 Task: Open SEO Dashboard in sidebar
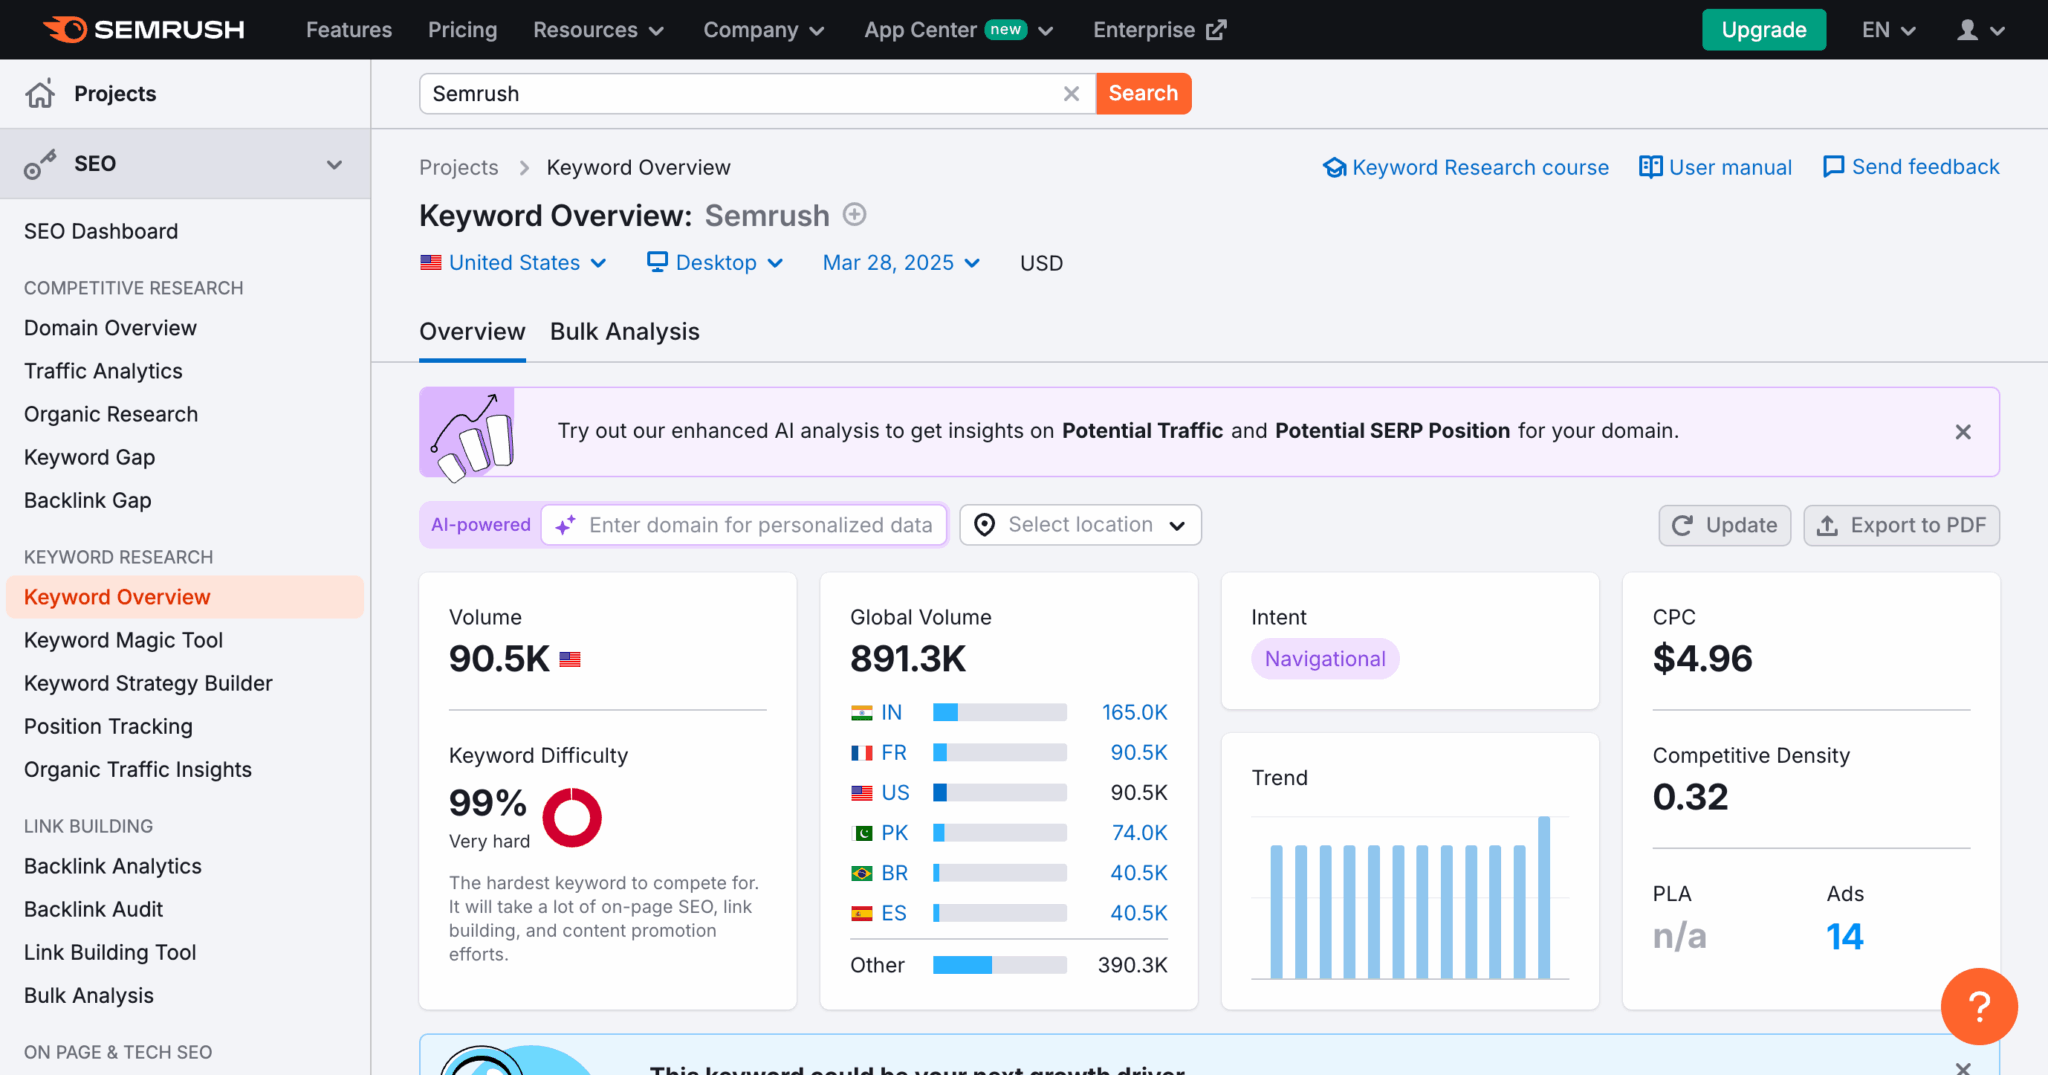point(101,231)
